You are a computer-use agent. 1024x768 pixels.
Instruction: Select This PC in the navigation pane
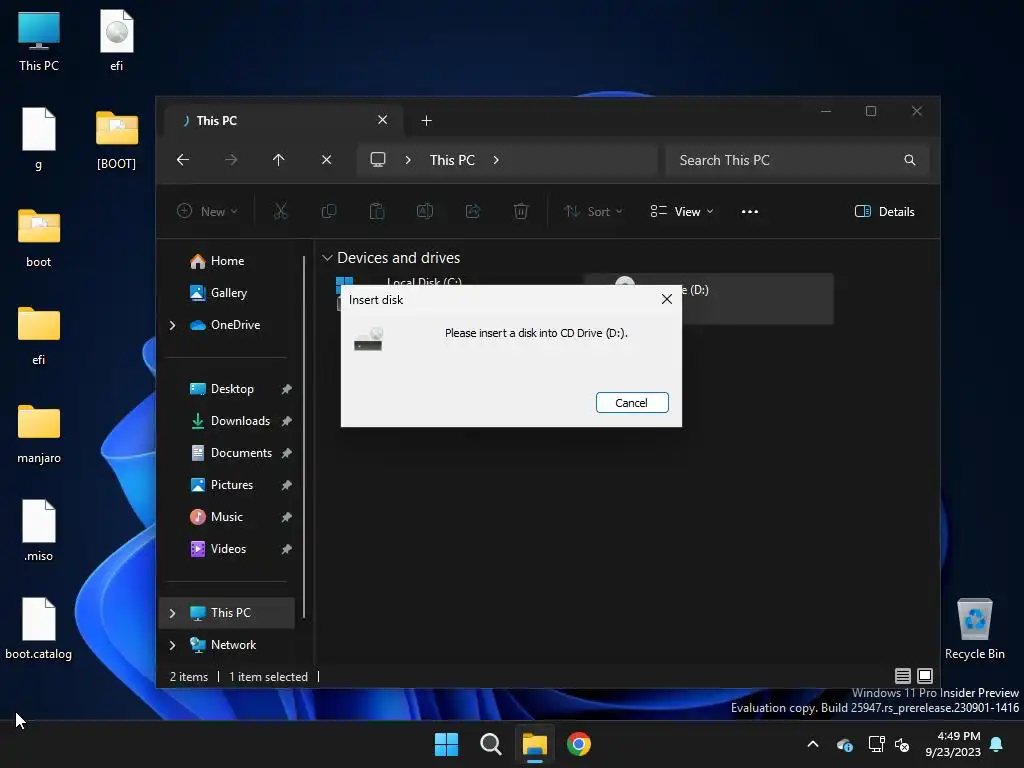click(x=227, y=613)
